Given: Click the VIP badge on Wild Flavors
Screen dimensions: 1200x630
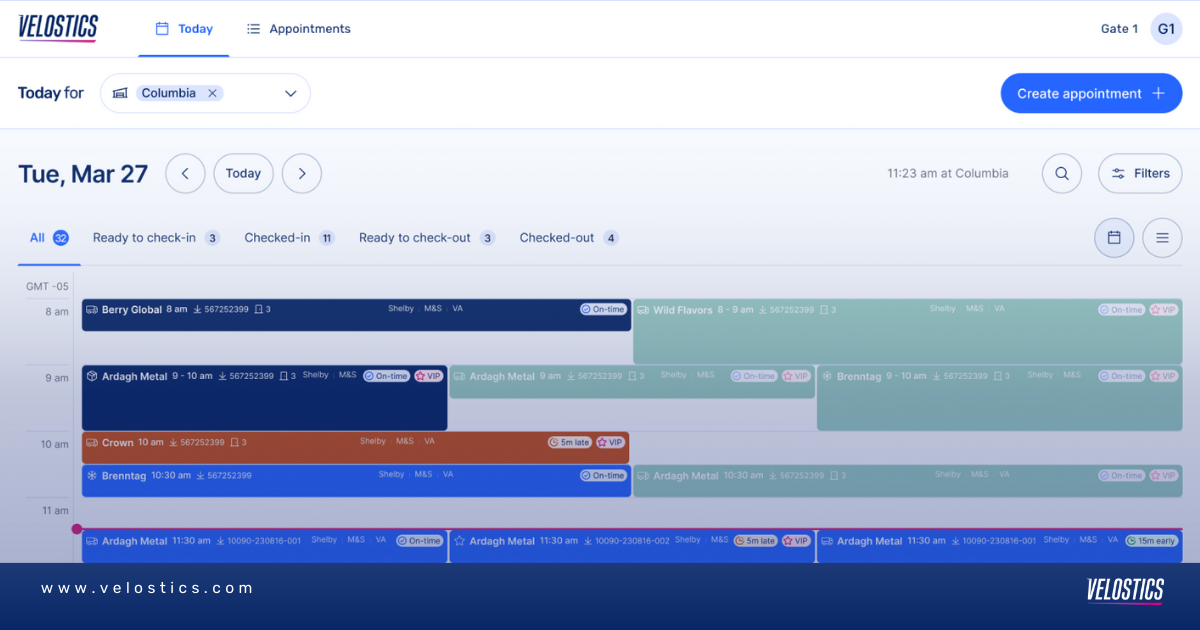Looking at the screenshot, I should coord(1163,310).
